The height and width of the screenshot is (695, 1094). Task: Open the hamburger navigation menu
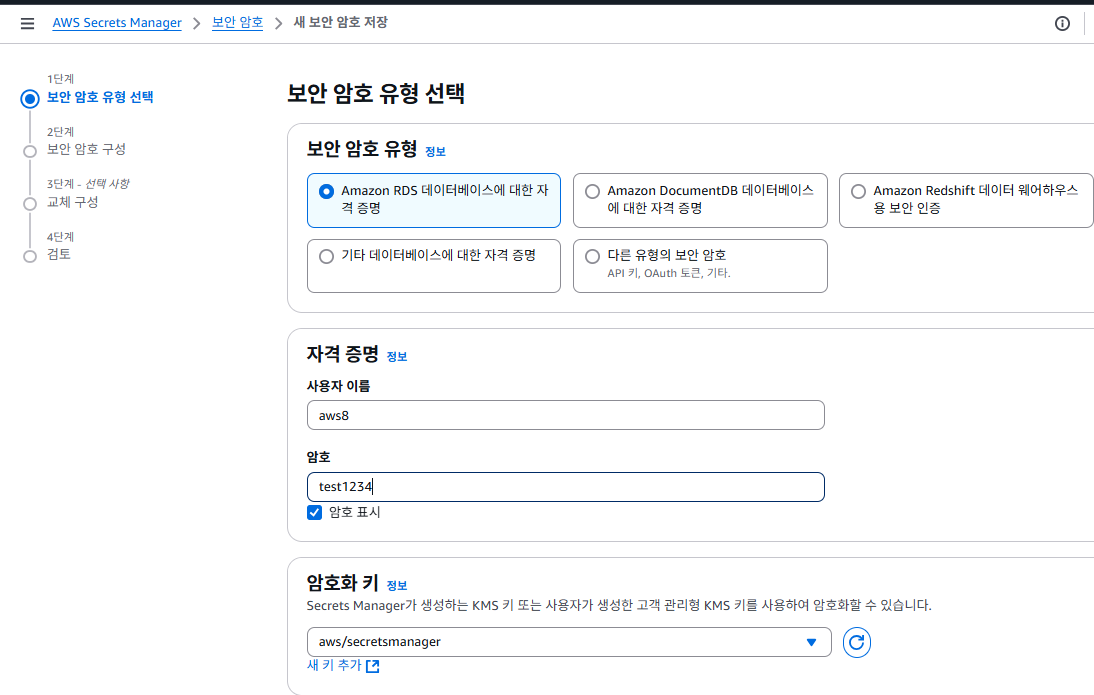(x=27, y=24)
